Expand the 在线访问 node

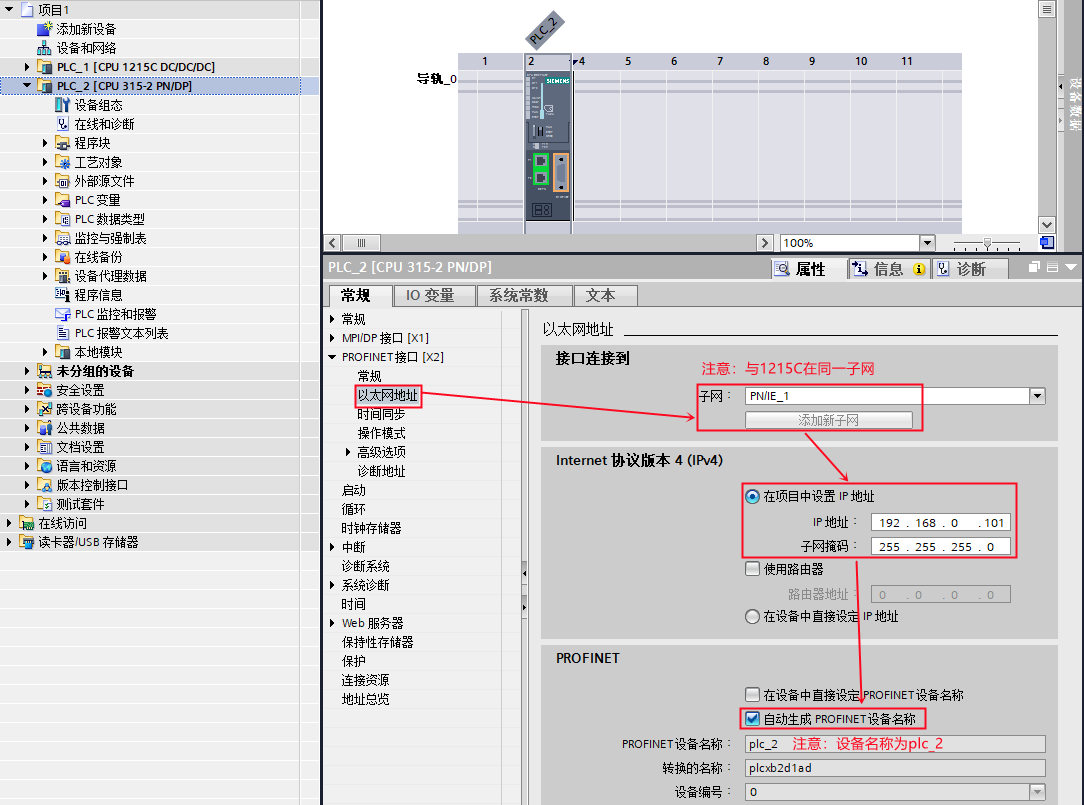[9, 524]
